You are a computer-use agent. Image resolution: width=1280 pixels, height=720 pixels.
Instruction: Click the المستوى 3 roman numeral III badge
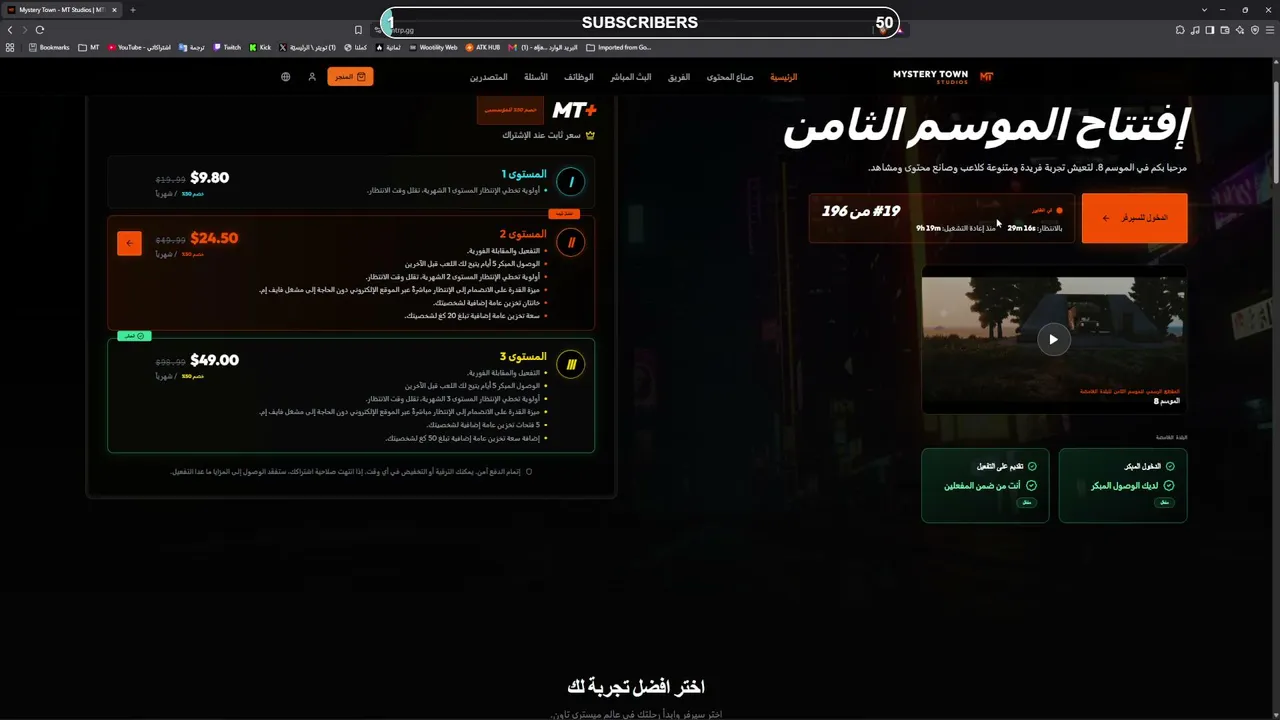pyautogui.click(x=571, y=364)
